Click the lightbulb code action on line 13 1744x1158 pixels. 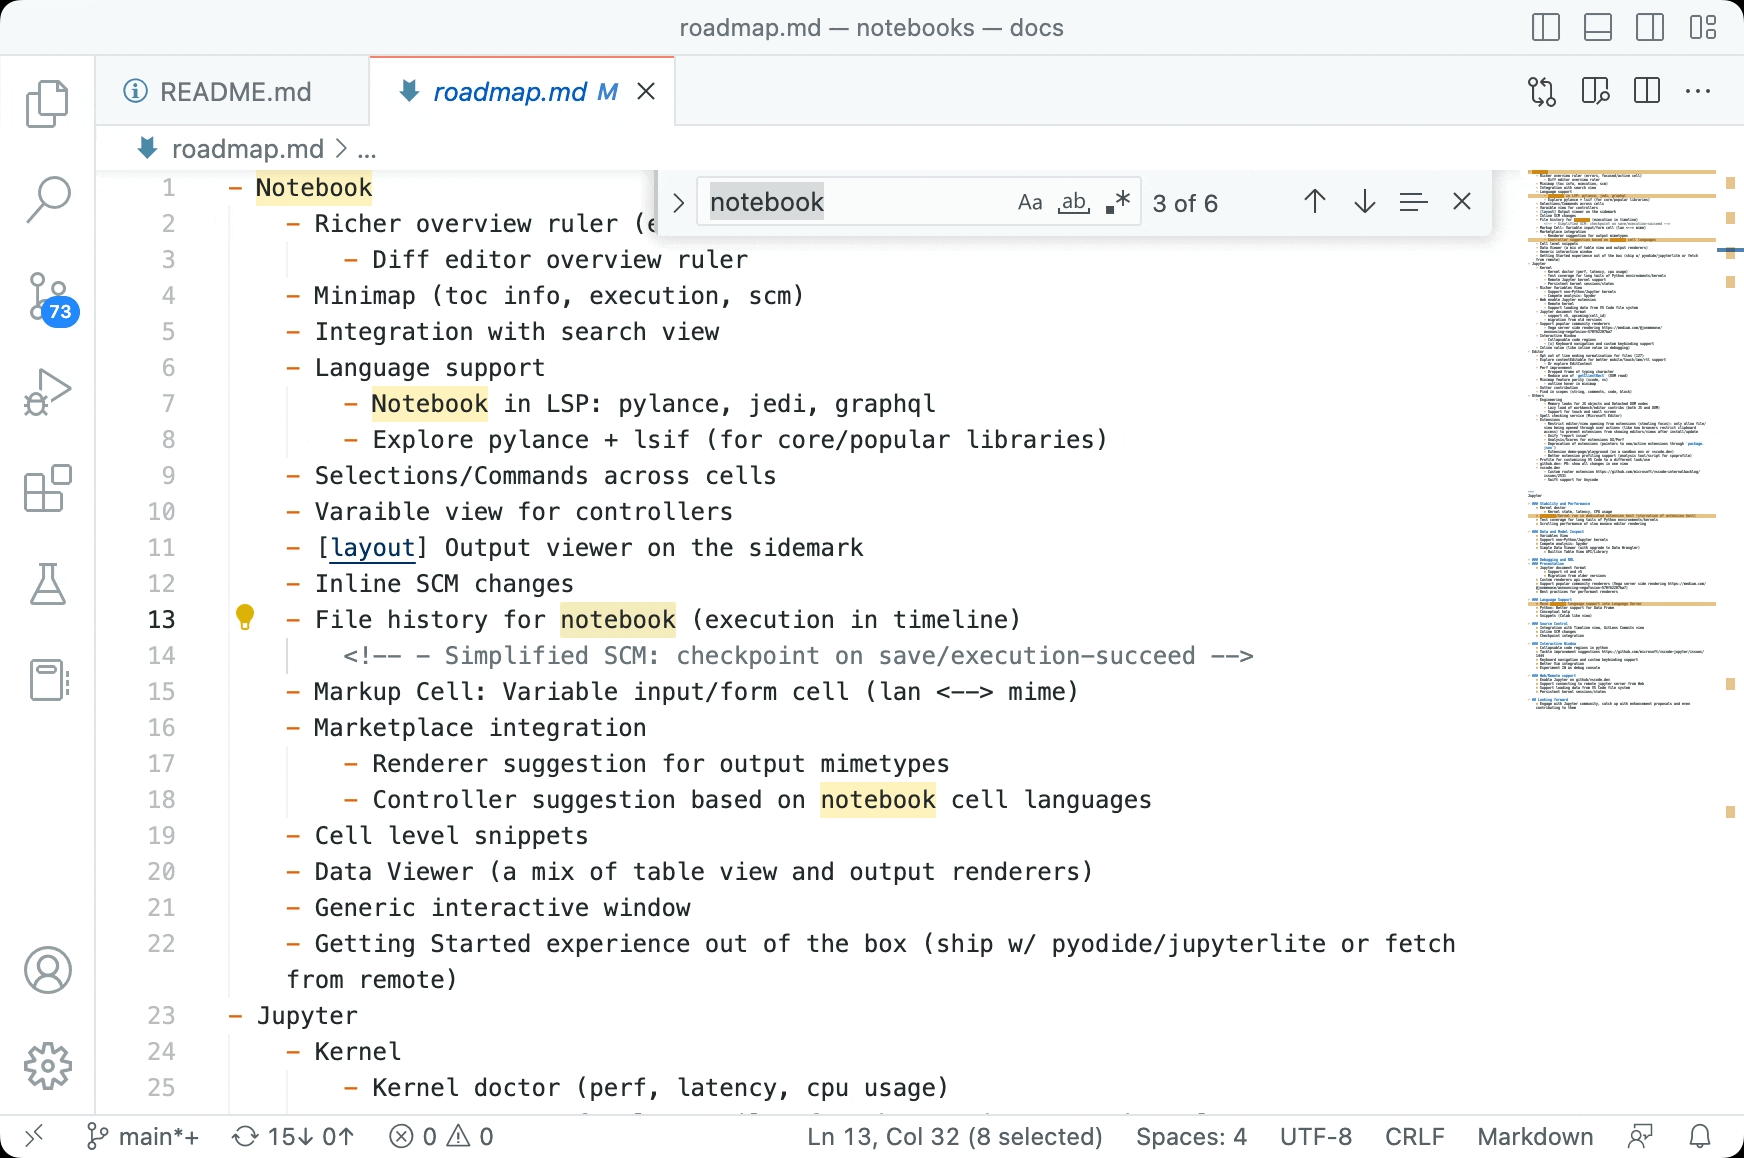pos(245,617)
